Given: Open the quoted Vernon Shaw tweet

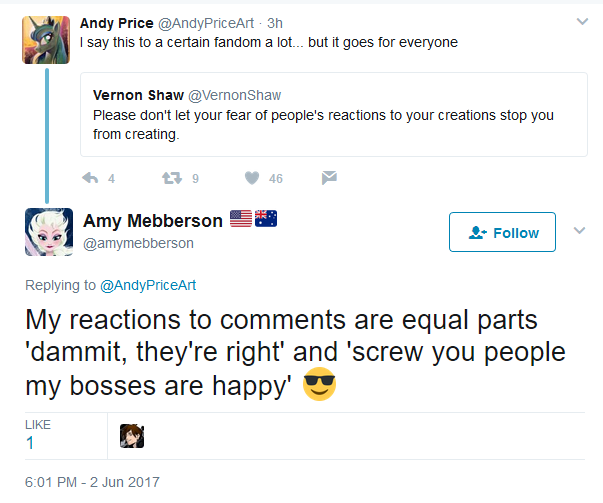Looking at the screenshot, I should coord(331,119).
